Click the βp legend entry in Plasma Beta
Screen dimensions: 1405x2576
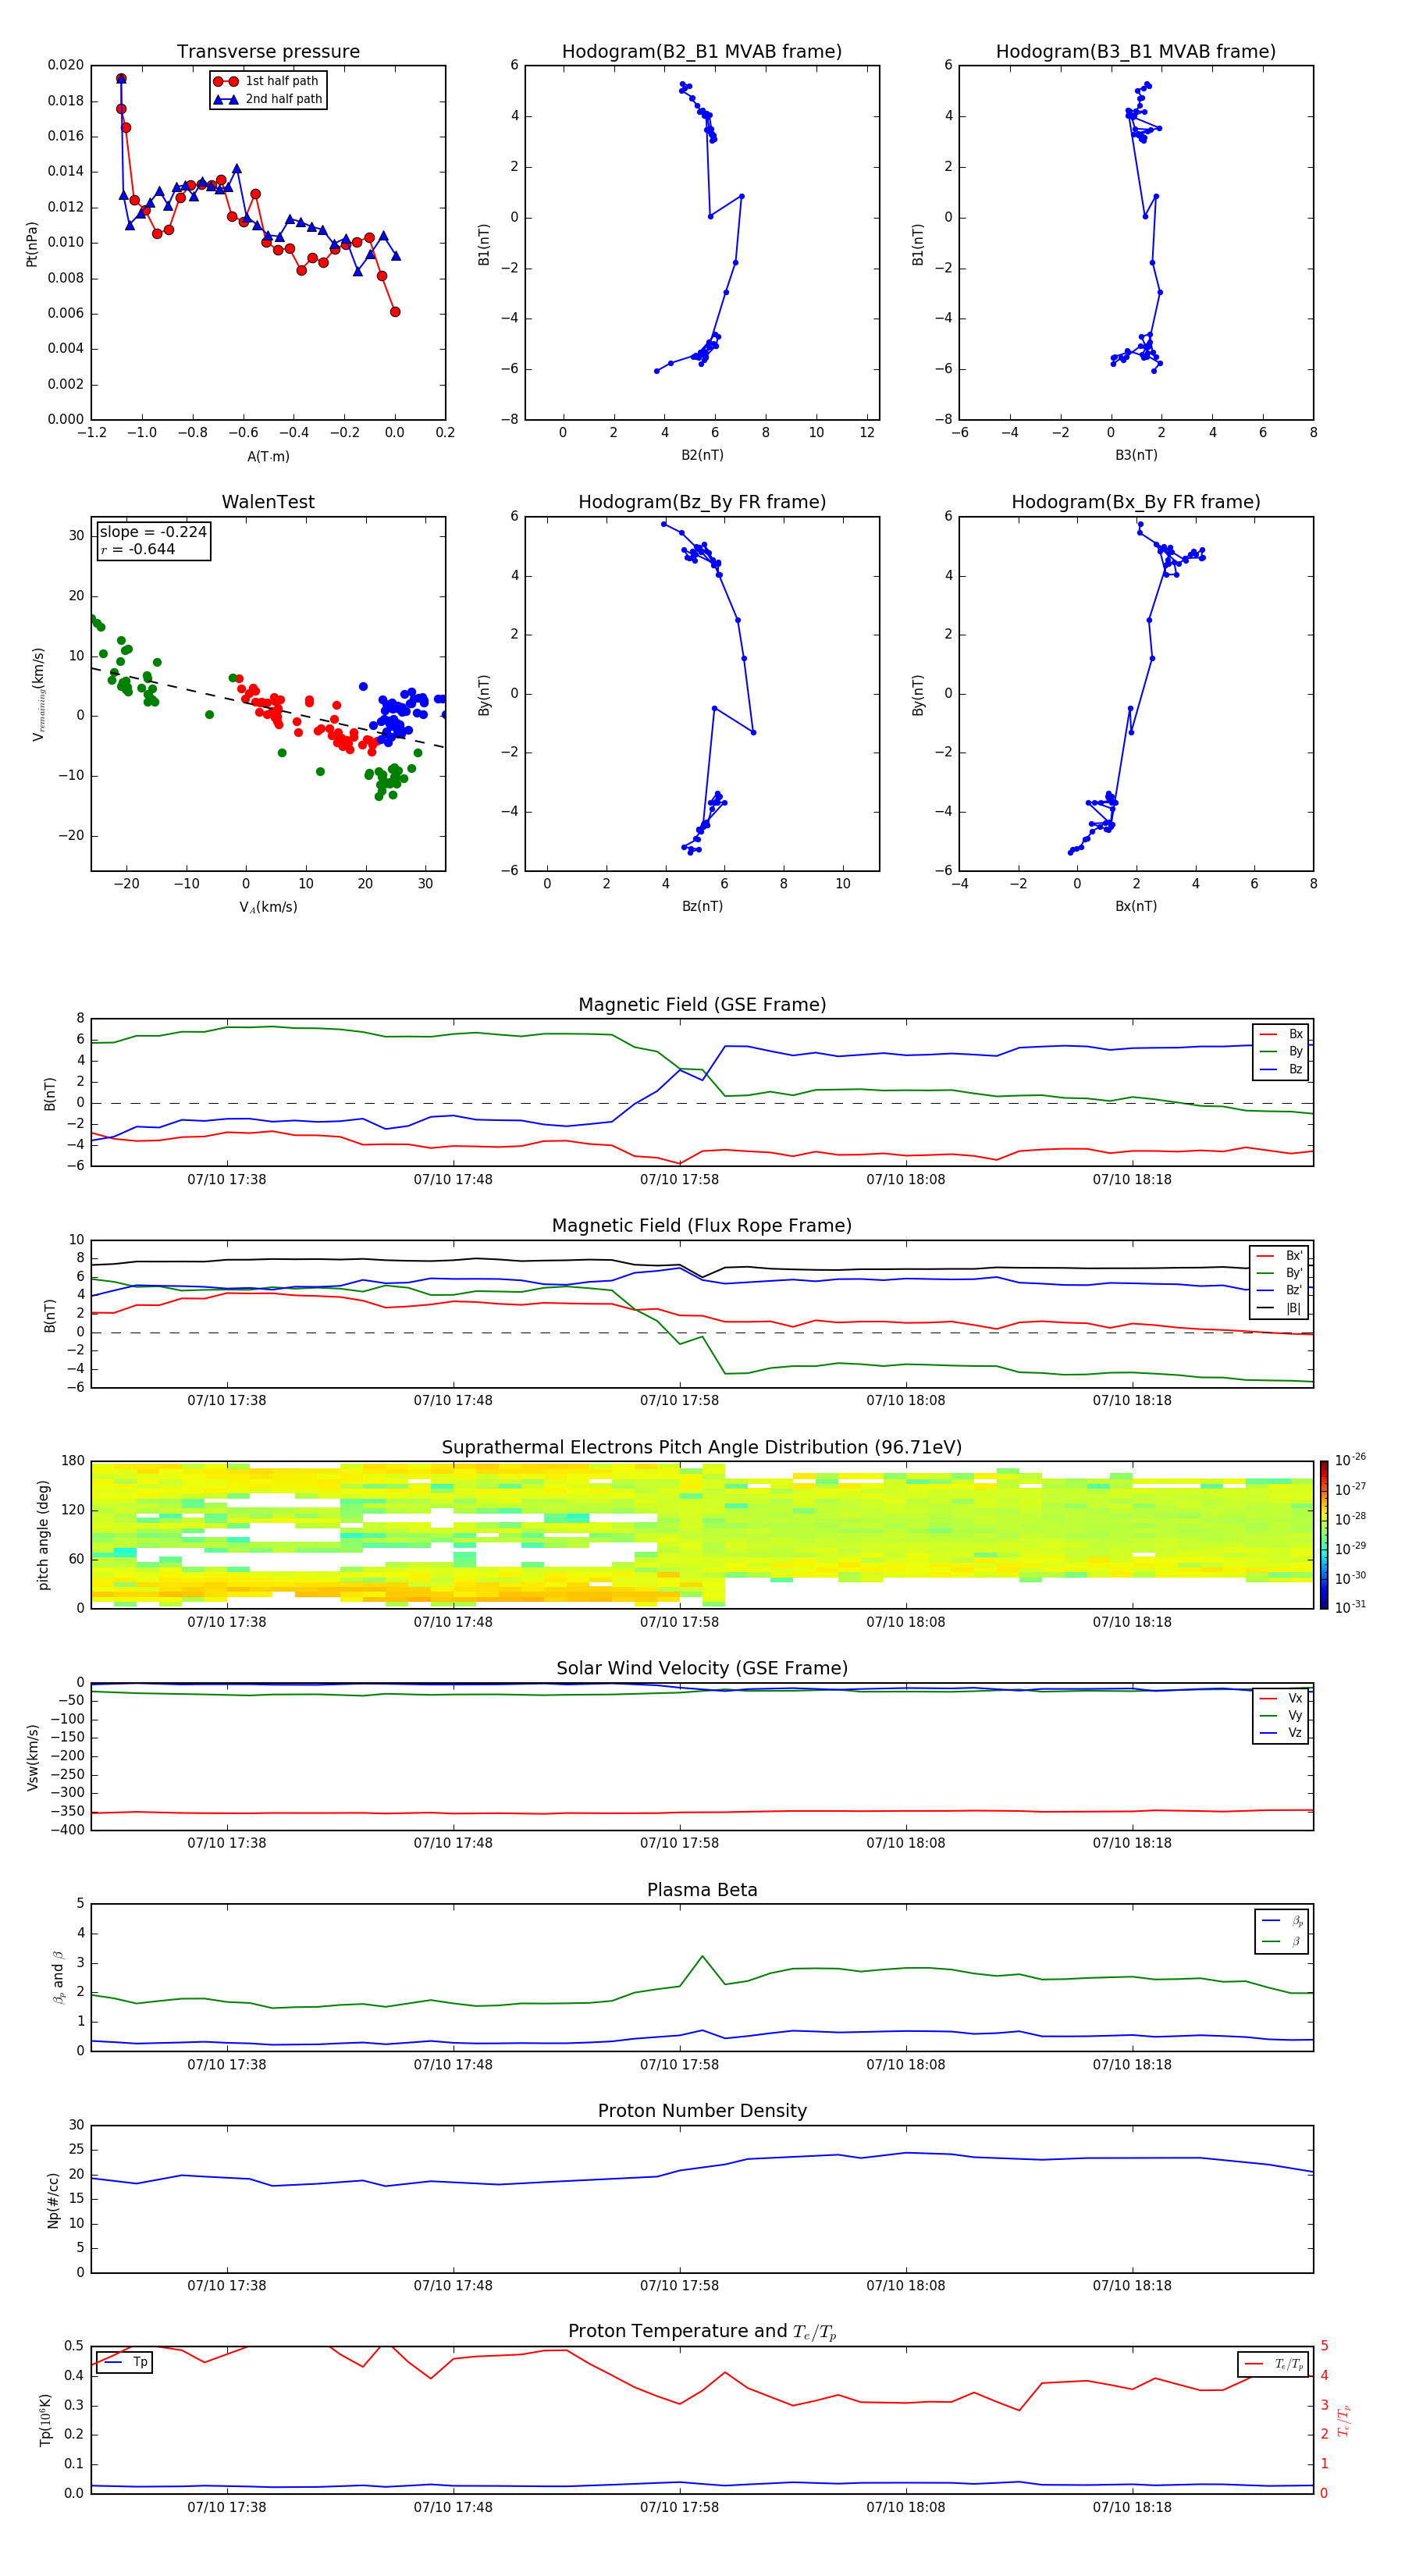click(x=1282, y=1921)
